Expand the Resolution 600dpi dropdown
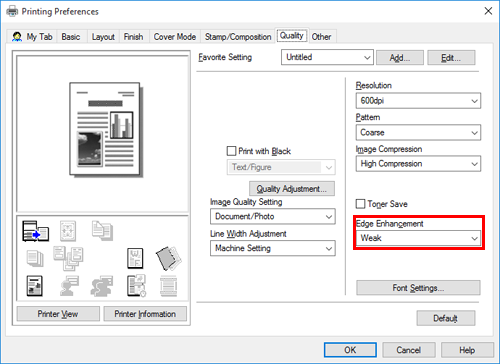Viewport: 500px width, 364px height. [418, 101]
